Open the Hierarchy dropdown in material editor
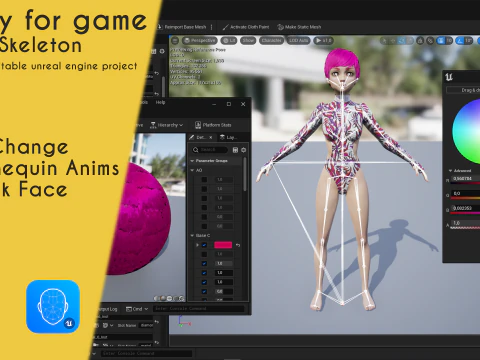480x360 pixels. tap(167, 125)
